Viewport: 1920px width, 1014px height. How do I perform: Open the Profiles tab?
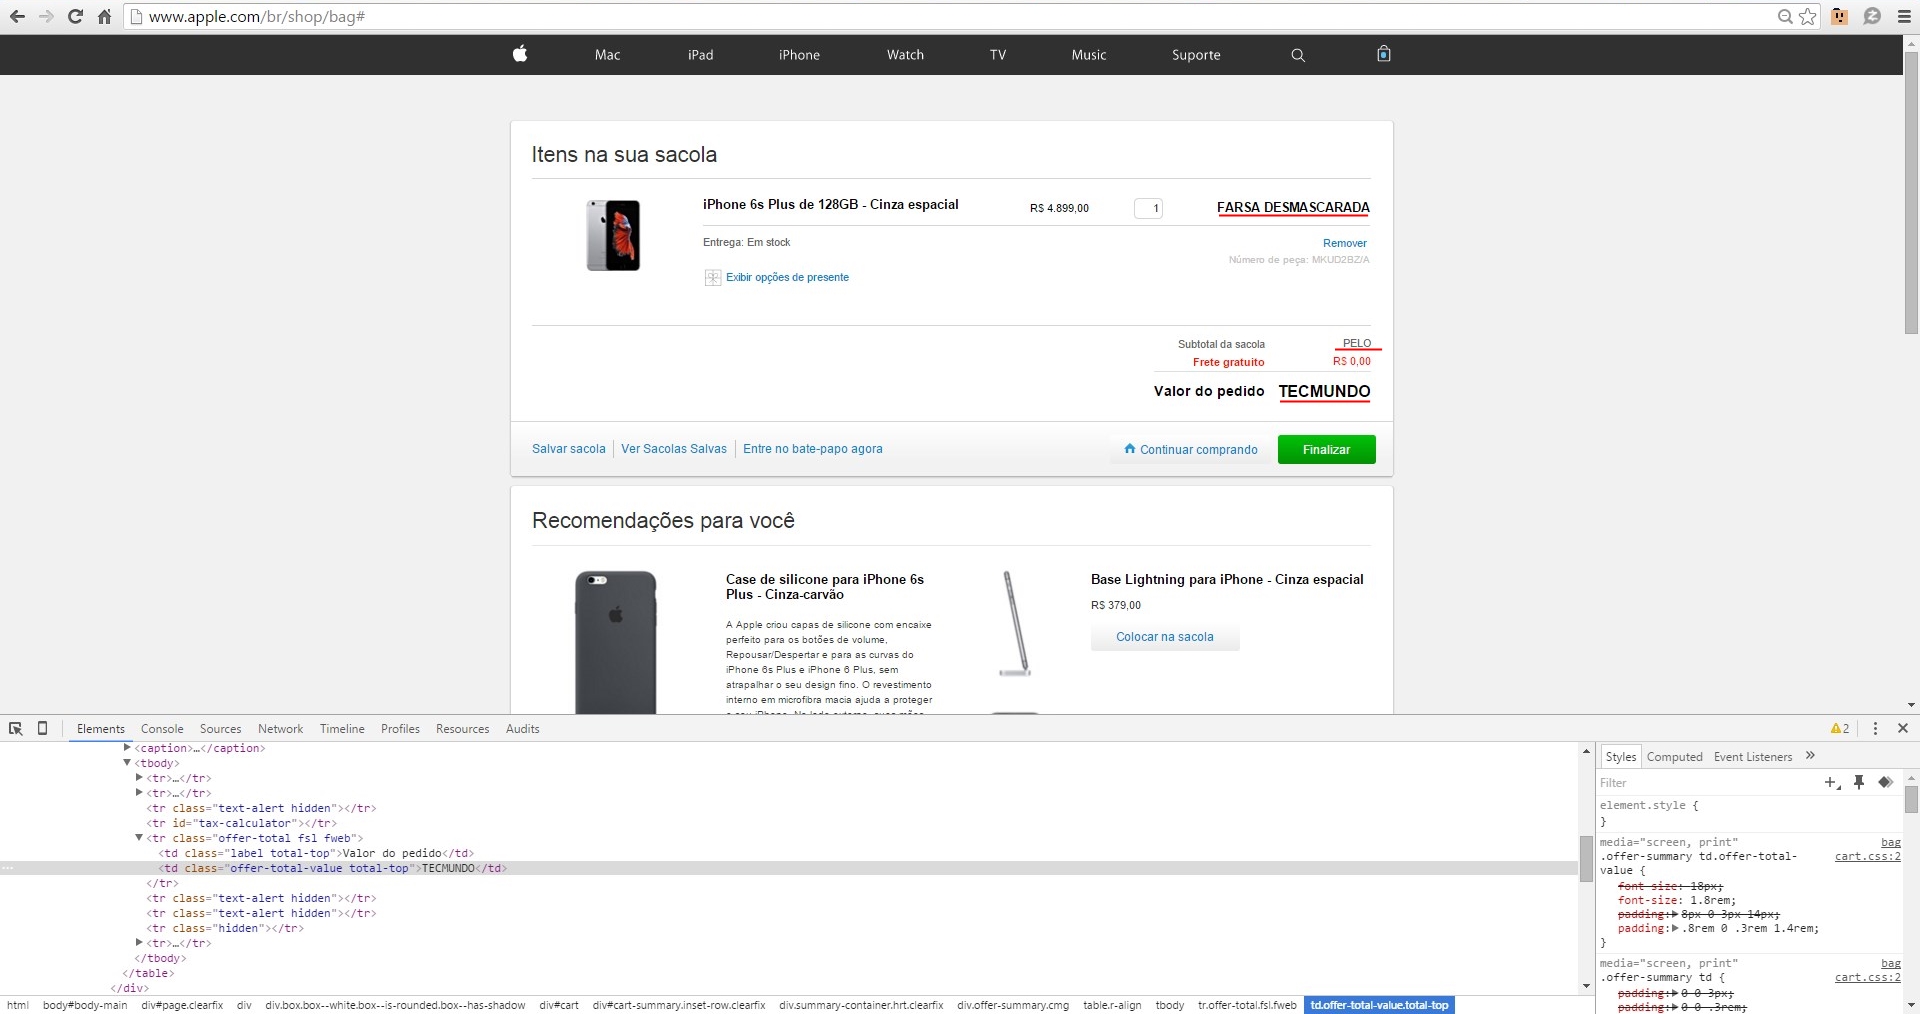[x=400, y=729]
